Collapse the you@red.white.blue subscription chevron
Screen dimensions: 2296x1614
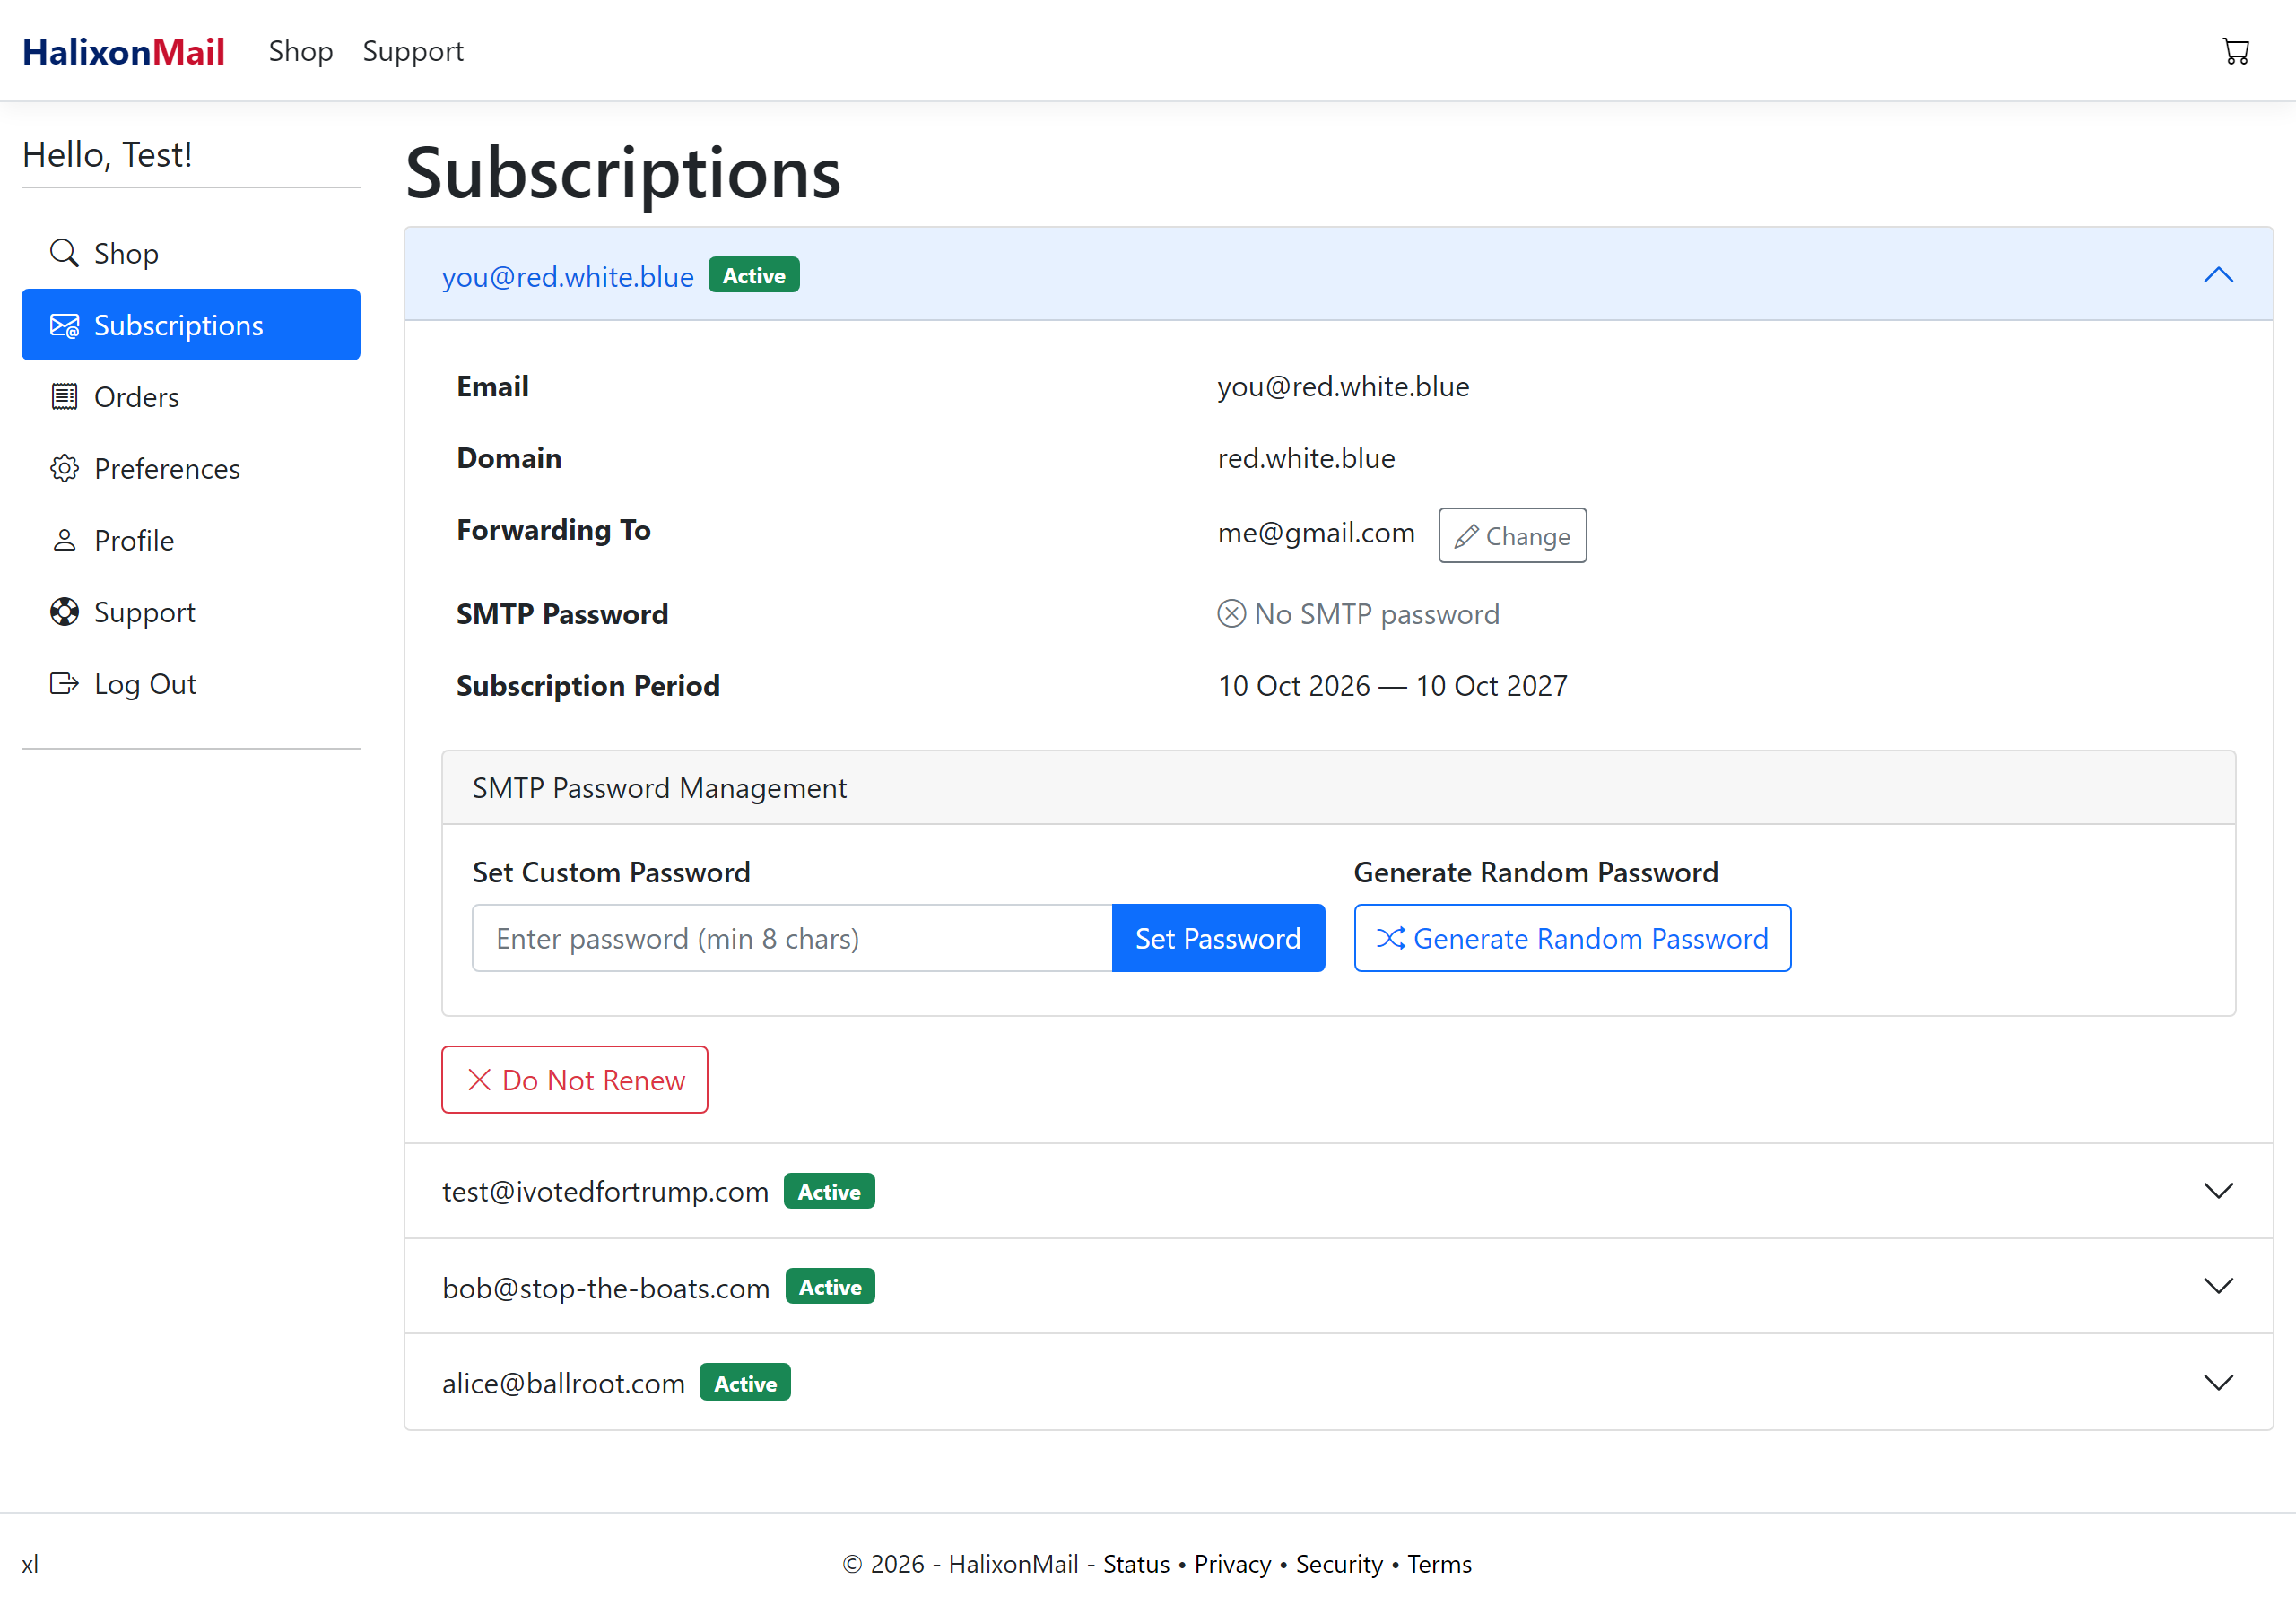[x=2218, y=275]
